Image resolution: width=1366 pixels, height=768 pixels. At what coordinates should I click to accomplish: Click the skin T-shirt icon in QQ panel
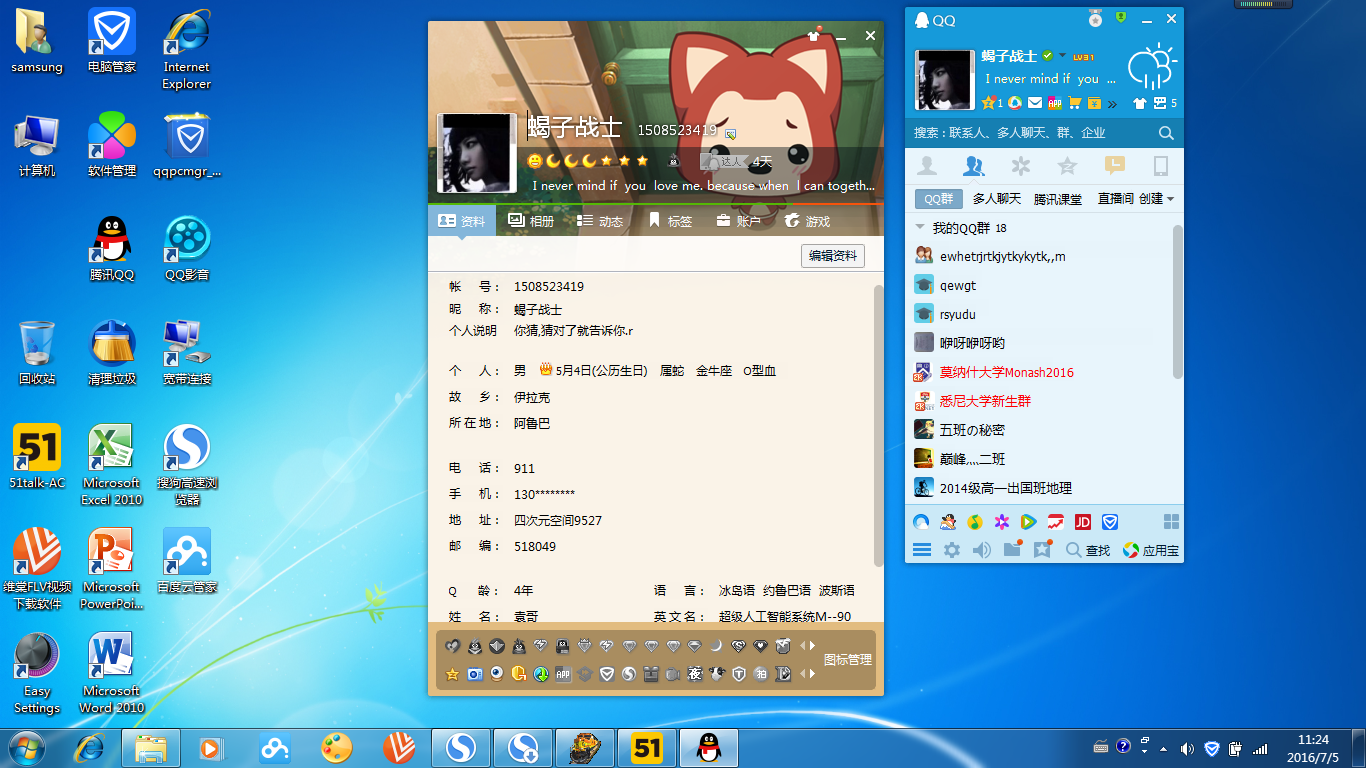(x=1140, y=103)
